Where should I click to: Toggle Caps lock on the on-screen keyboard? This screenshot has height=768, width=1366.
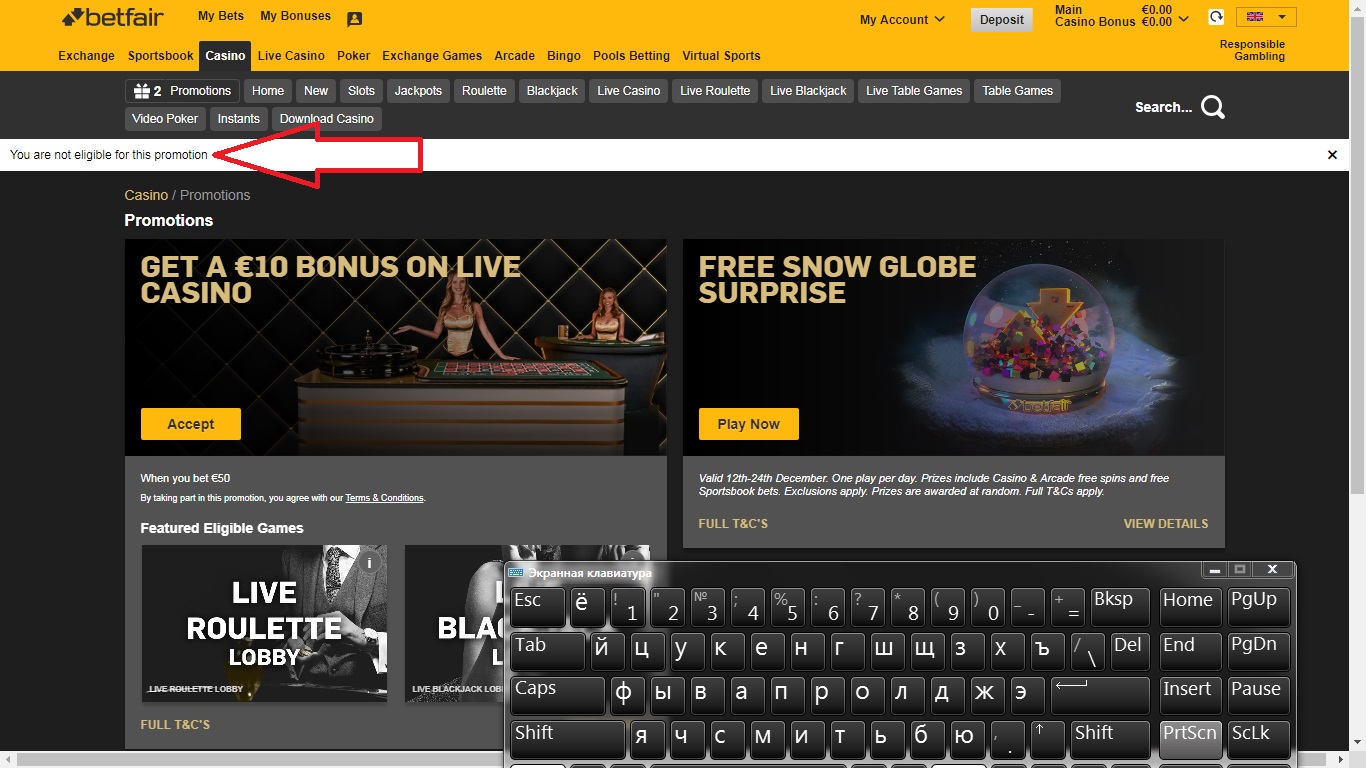coord(556,695)
